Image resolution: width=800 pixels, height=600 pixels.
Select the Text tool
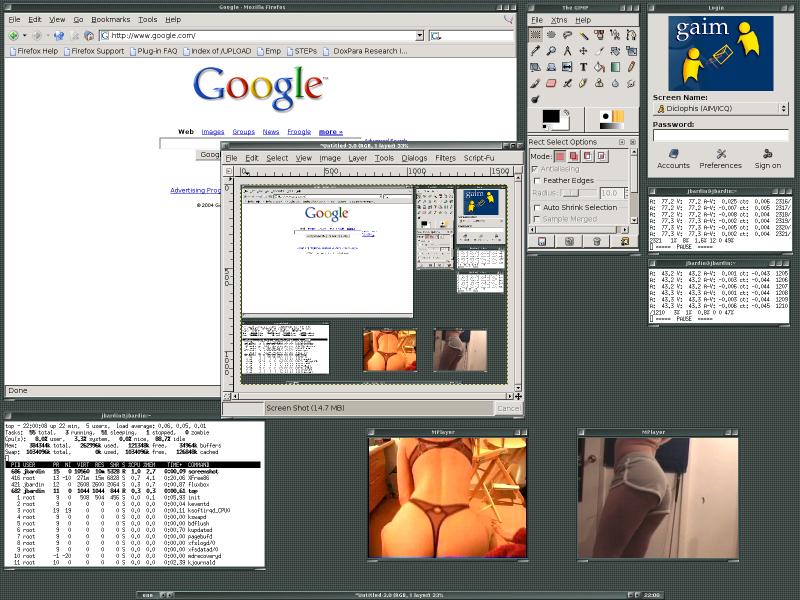[x=583, y=67]
